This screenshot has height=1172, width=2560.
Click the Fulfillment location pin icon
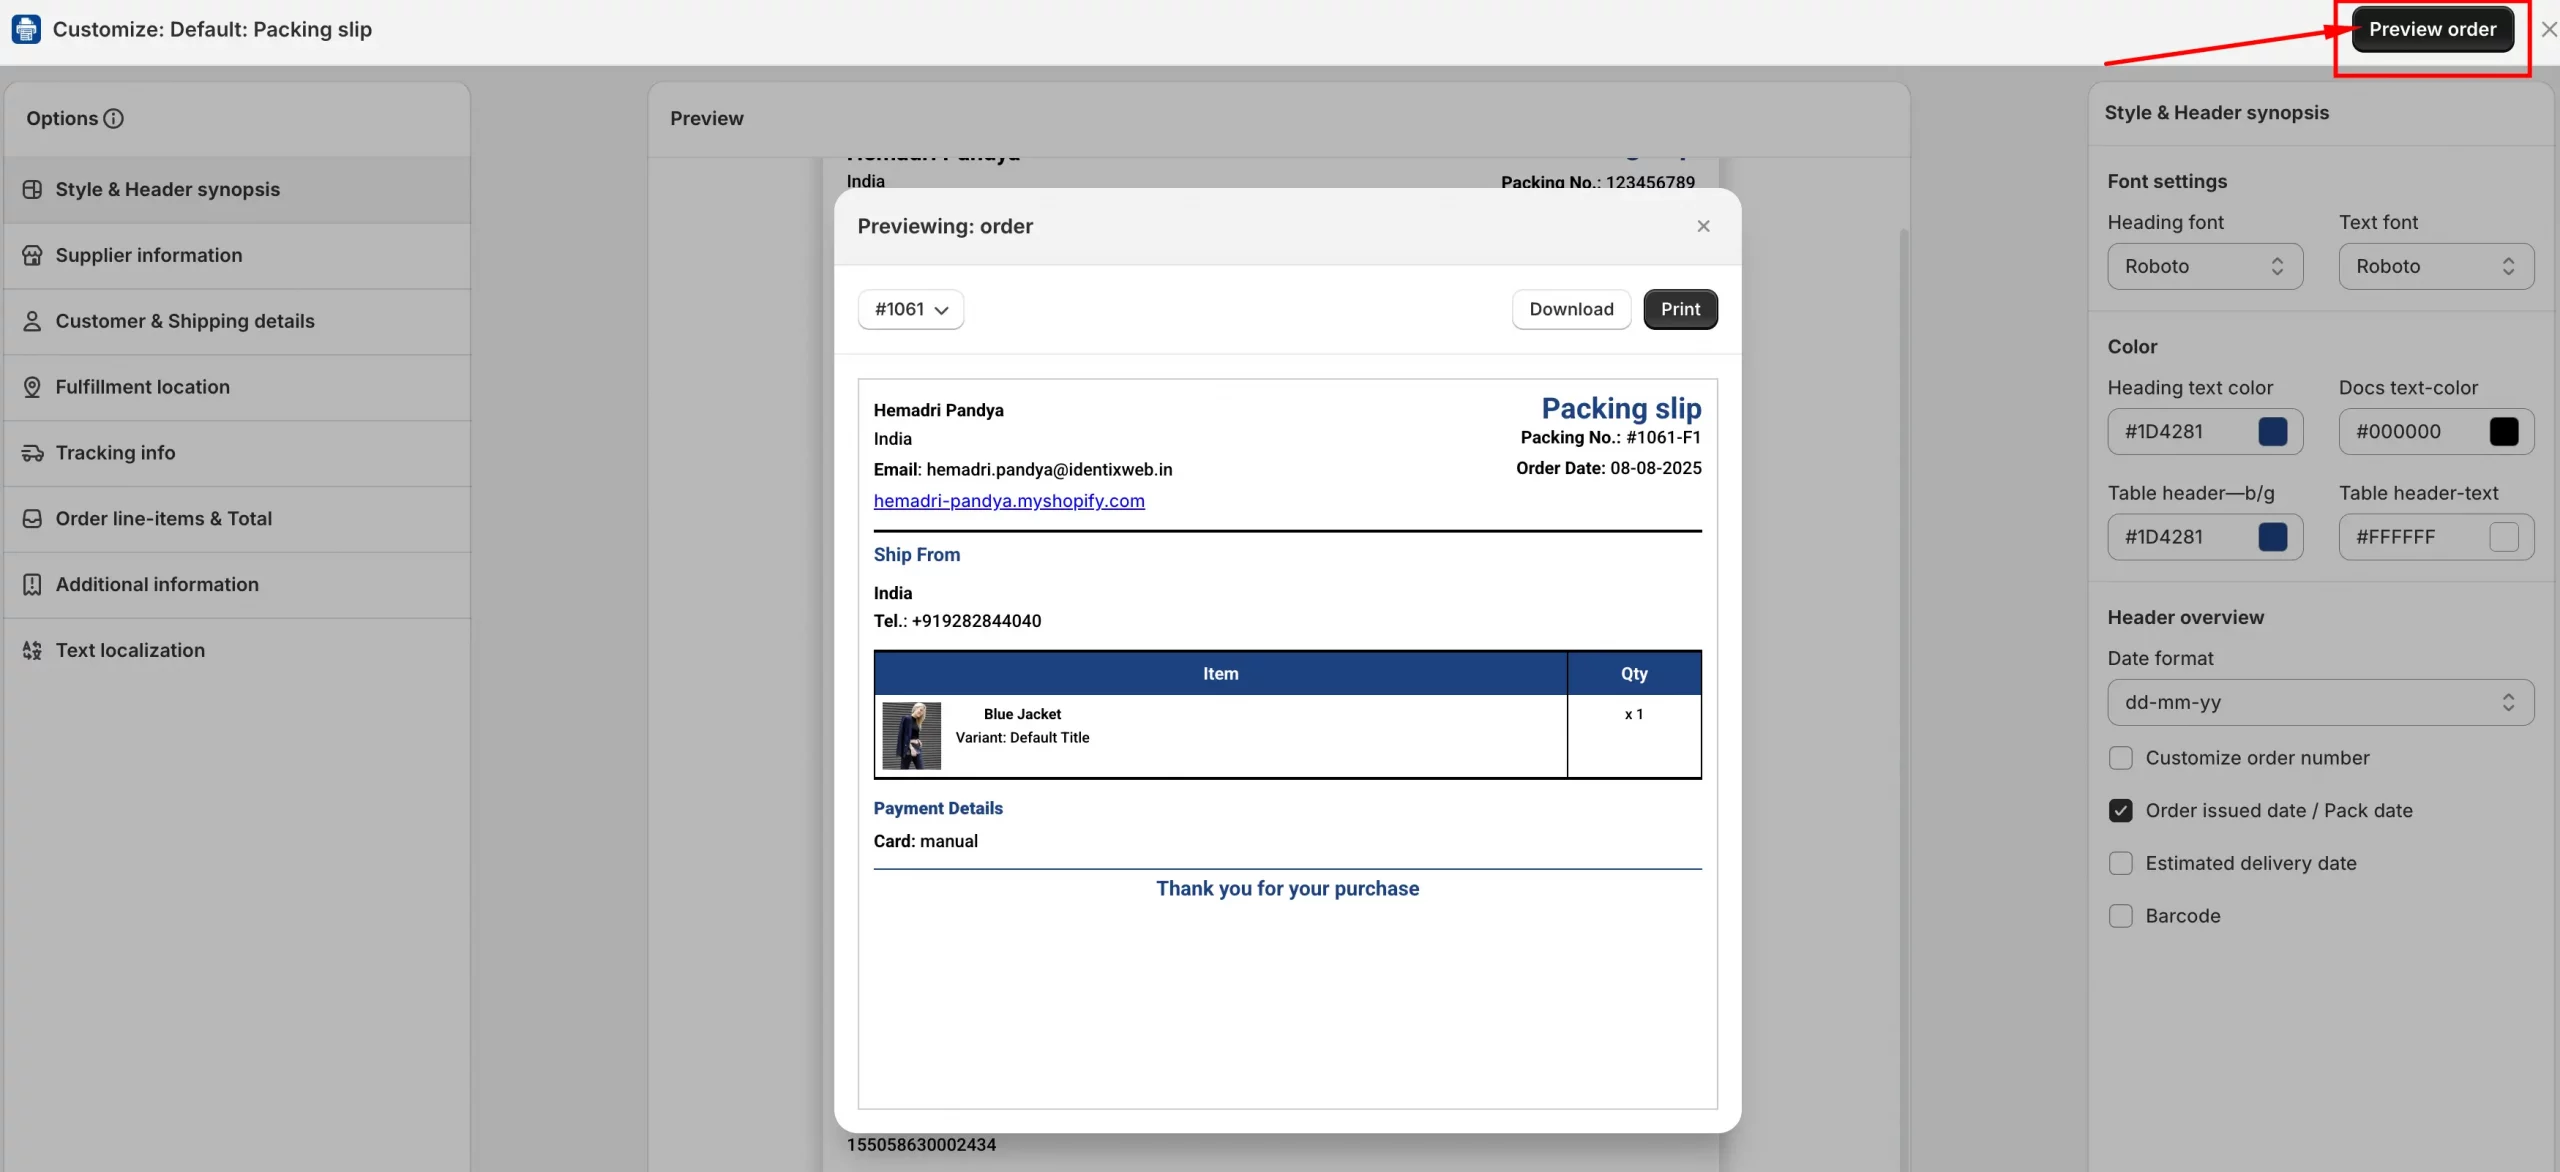click(32, 388)
